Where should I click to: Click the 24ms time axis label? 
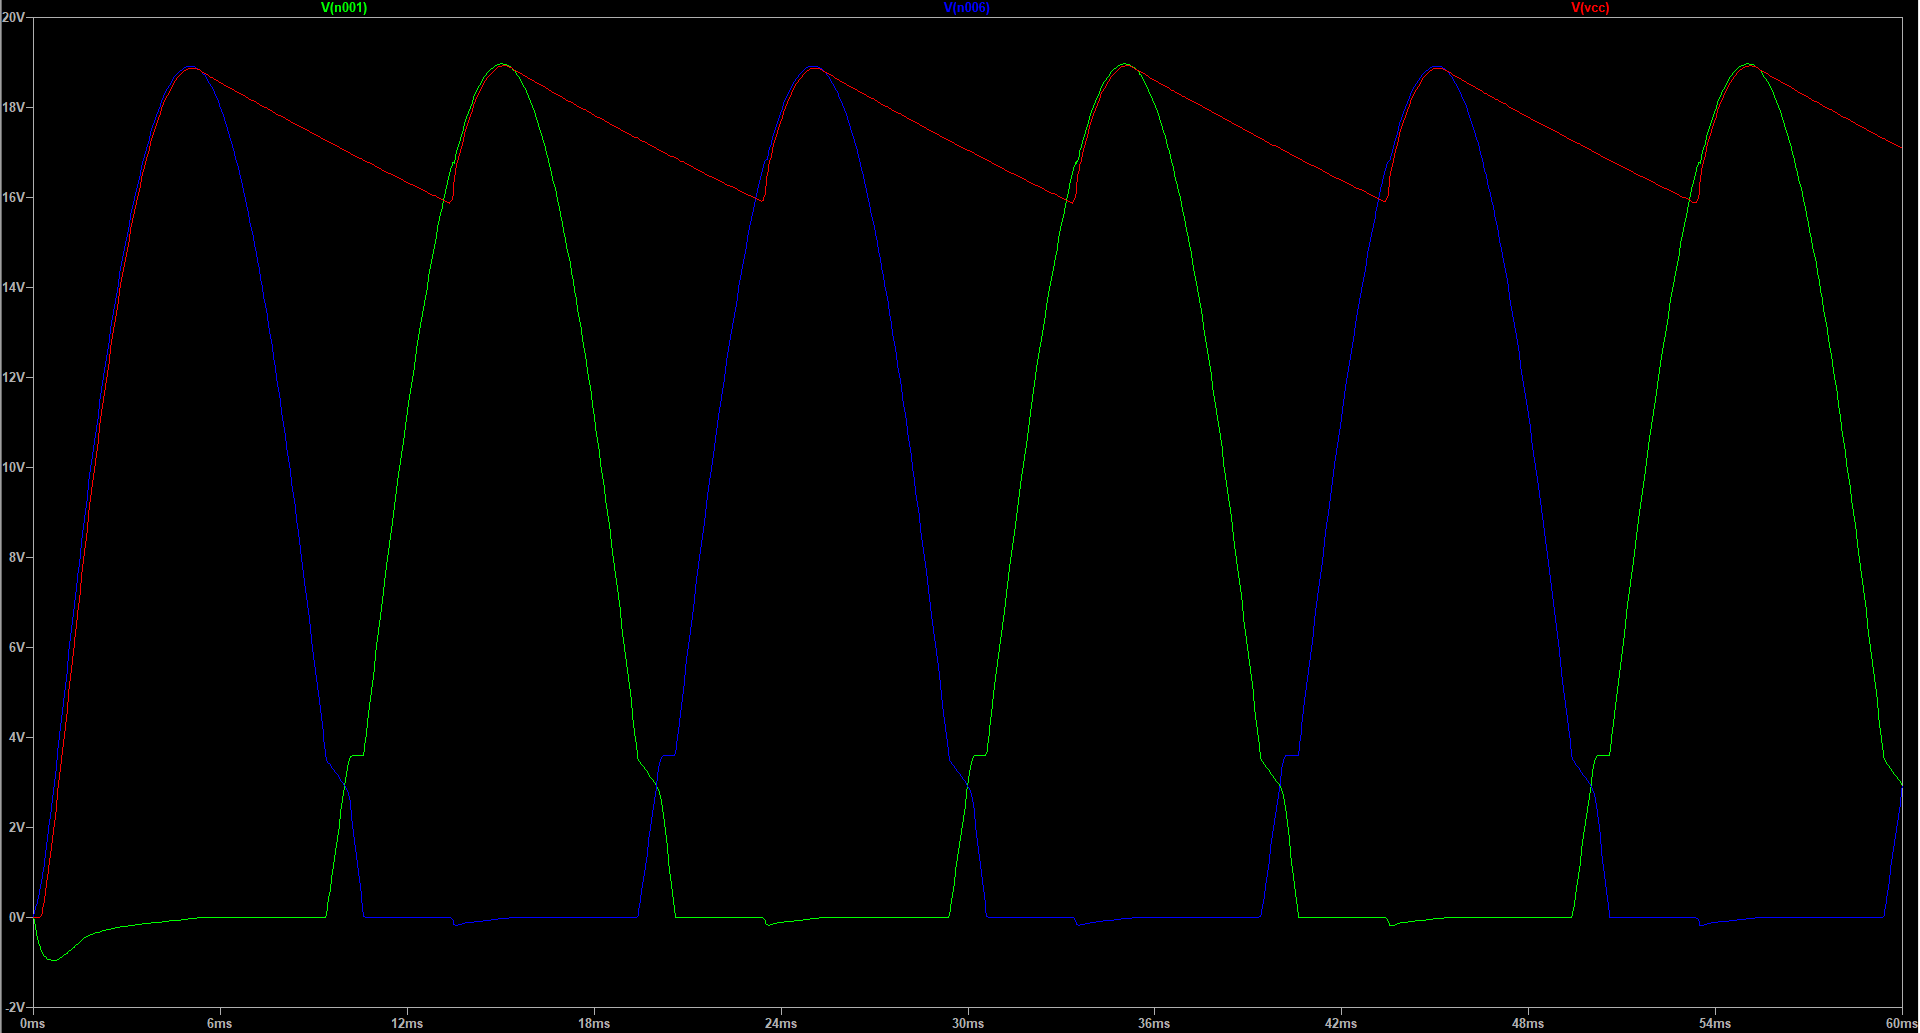pyautogui.click(x=781, y=1023)
